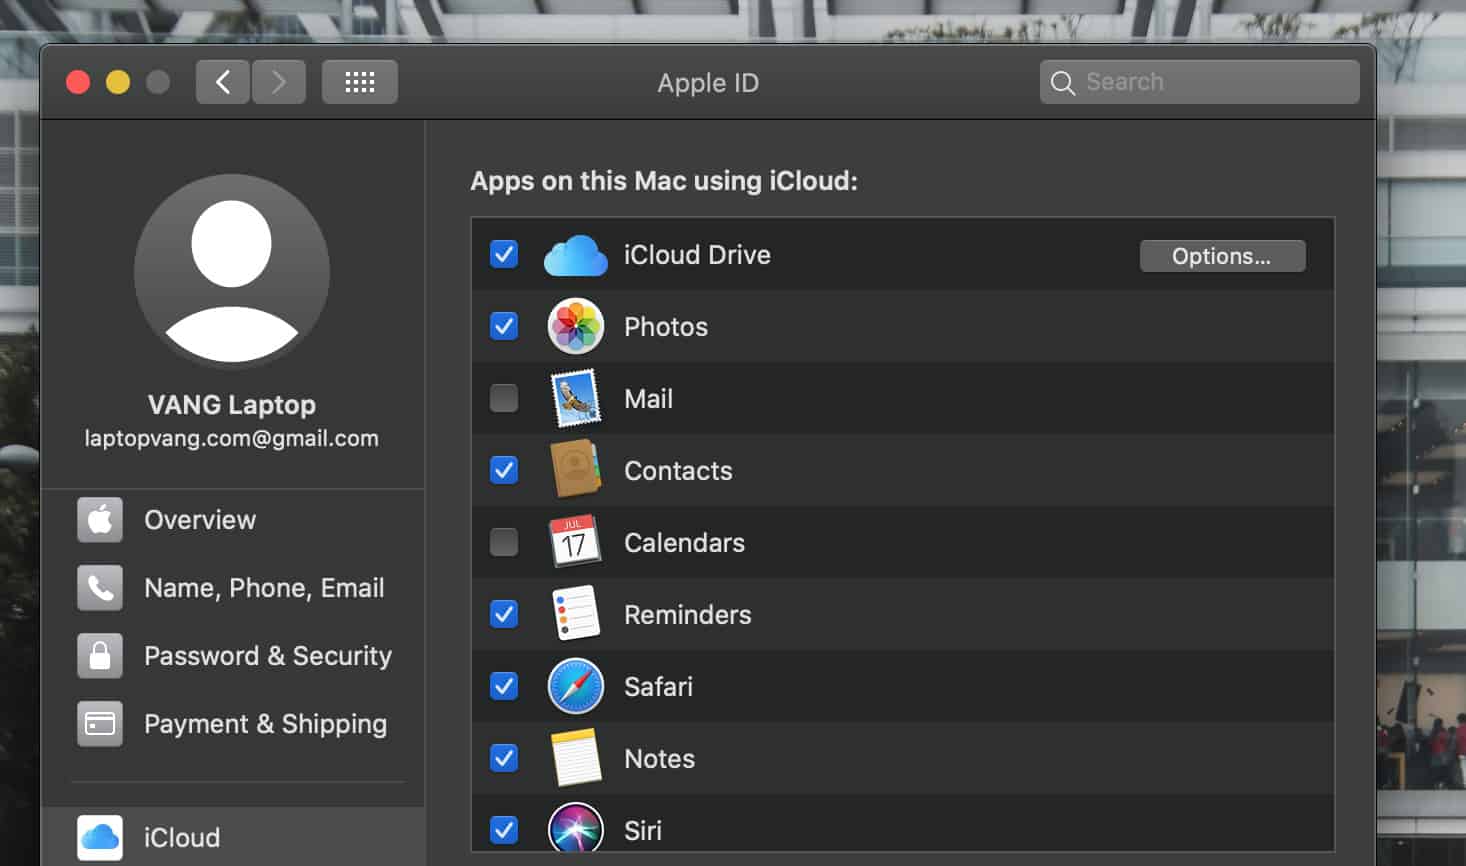
Task: Click the laptopvang.com@gmail.com email text
Action: tap(232, 438)
